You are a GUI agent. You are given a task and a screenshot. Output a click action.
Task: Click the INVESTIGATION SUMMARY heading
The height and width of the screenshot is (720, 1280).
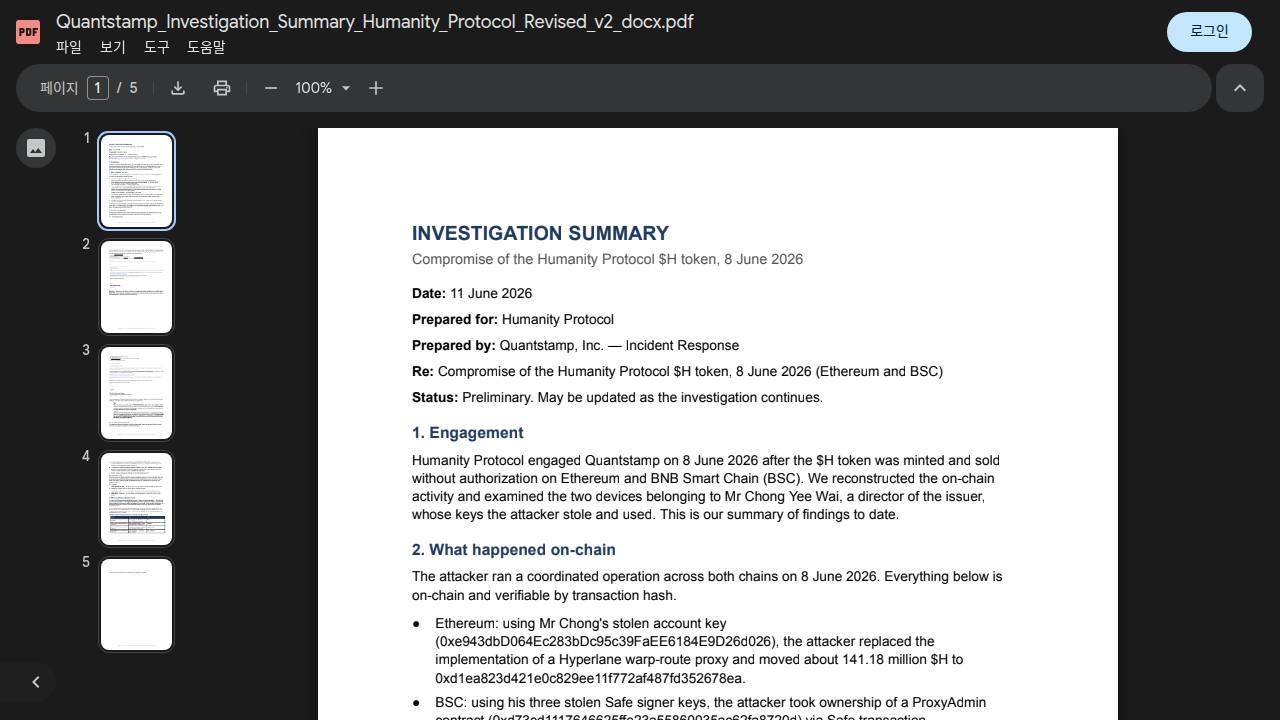(x=540, y=233)
